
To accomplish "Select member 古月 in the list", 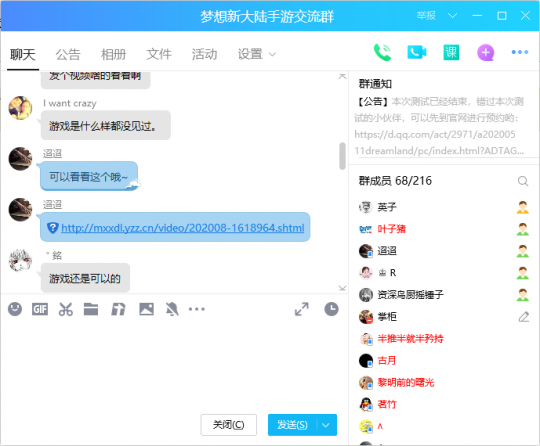I will pos(444,361).
